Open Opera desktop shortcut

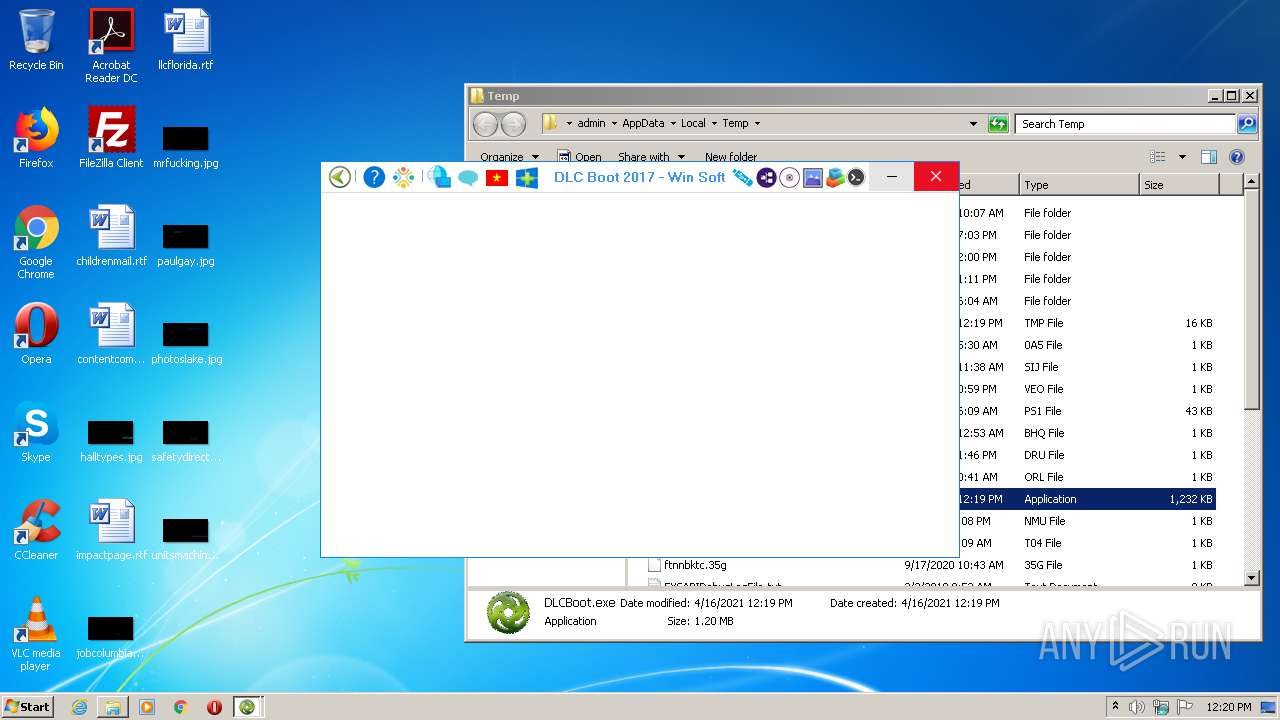coord(36,334)
